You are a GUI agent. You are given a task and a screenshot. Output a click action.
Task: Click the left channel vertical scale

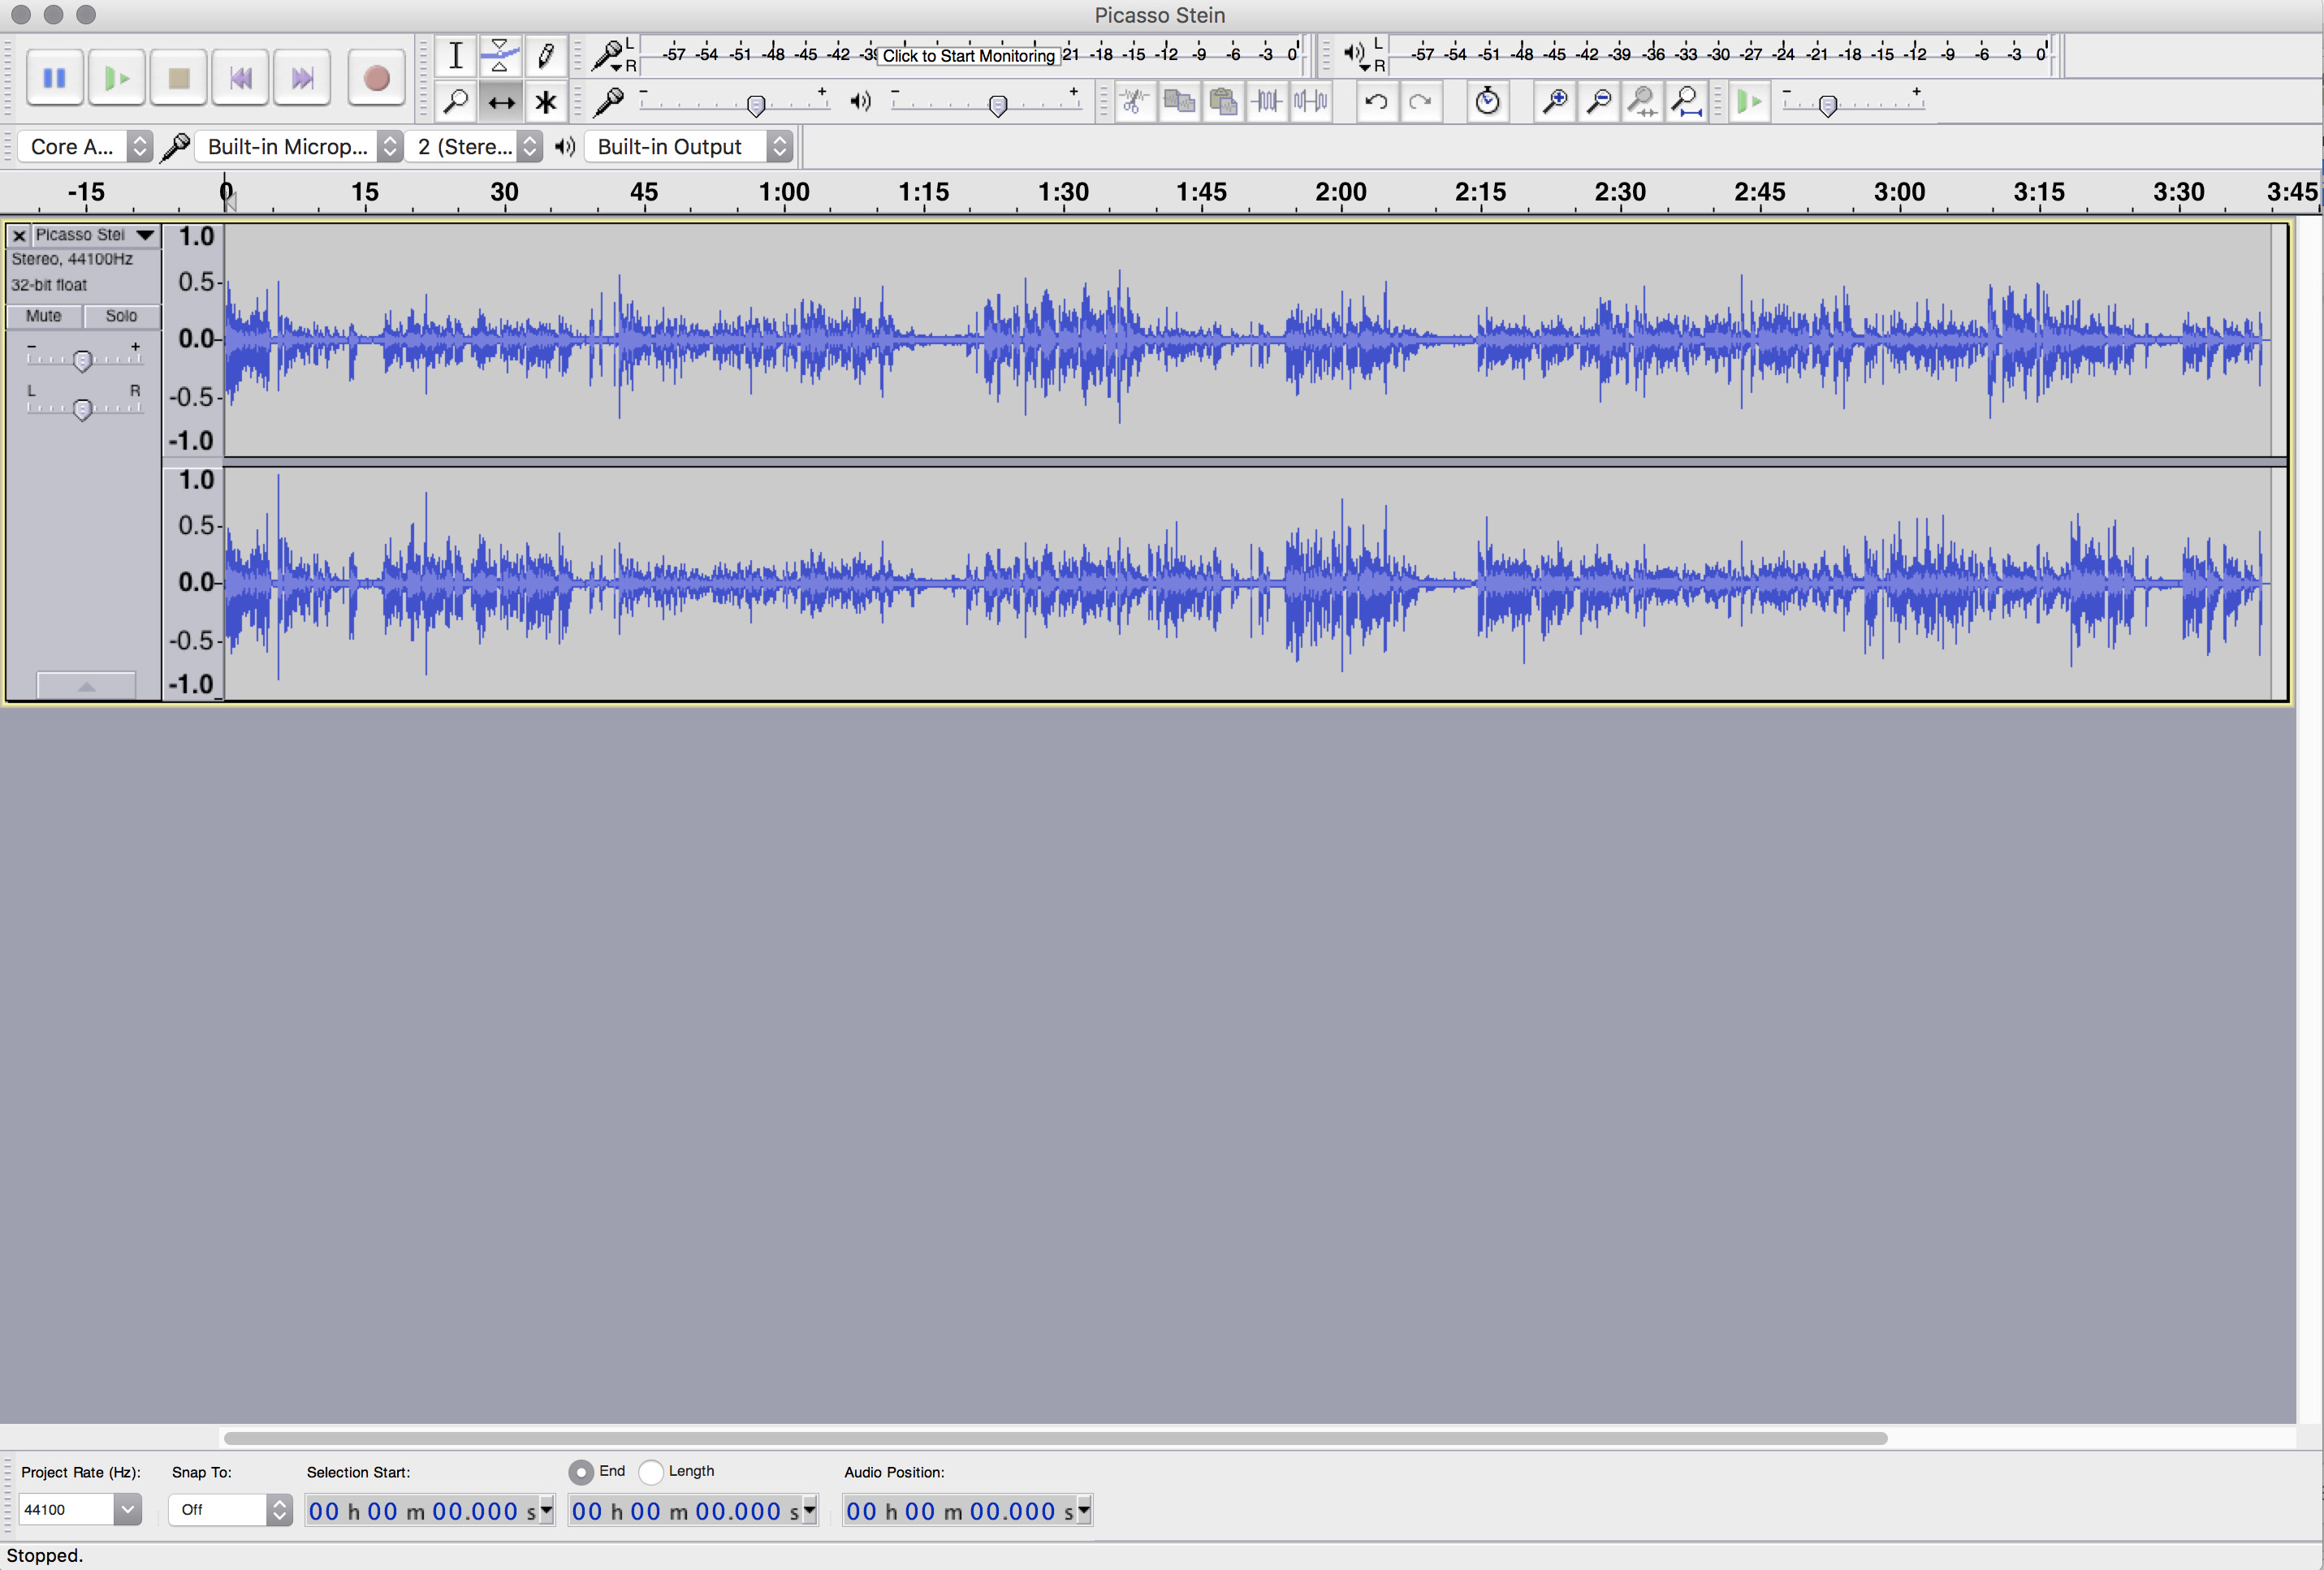coord(194,340)
